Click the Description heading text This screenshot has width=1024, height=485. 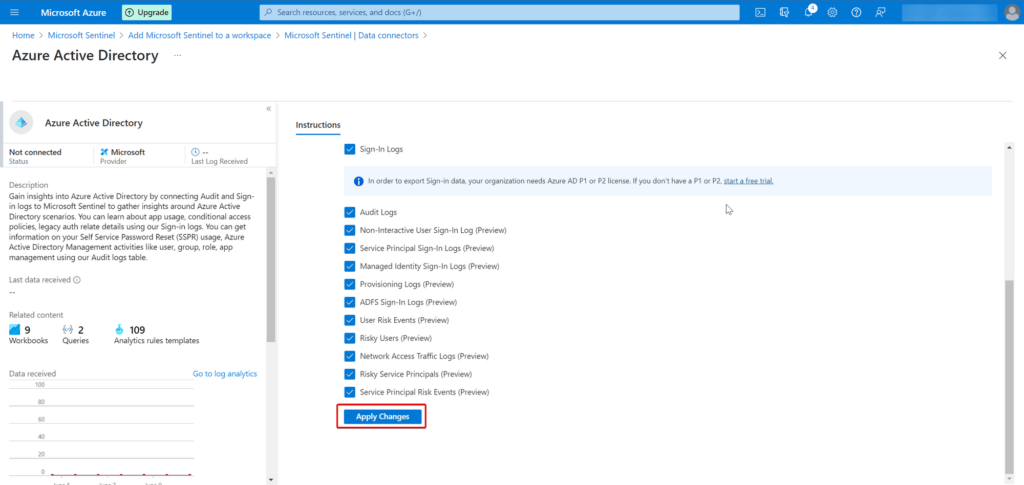pos(28,185)
